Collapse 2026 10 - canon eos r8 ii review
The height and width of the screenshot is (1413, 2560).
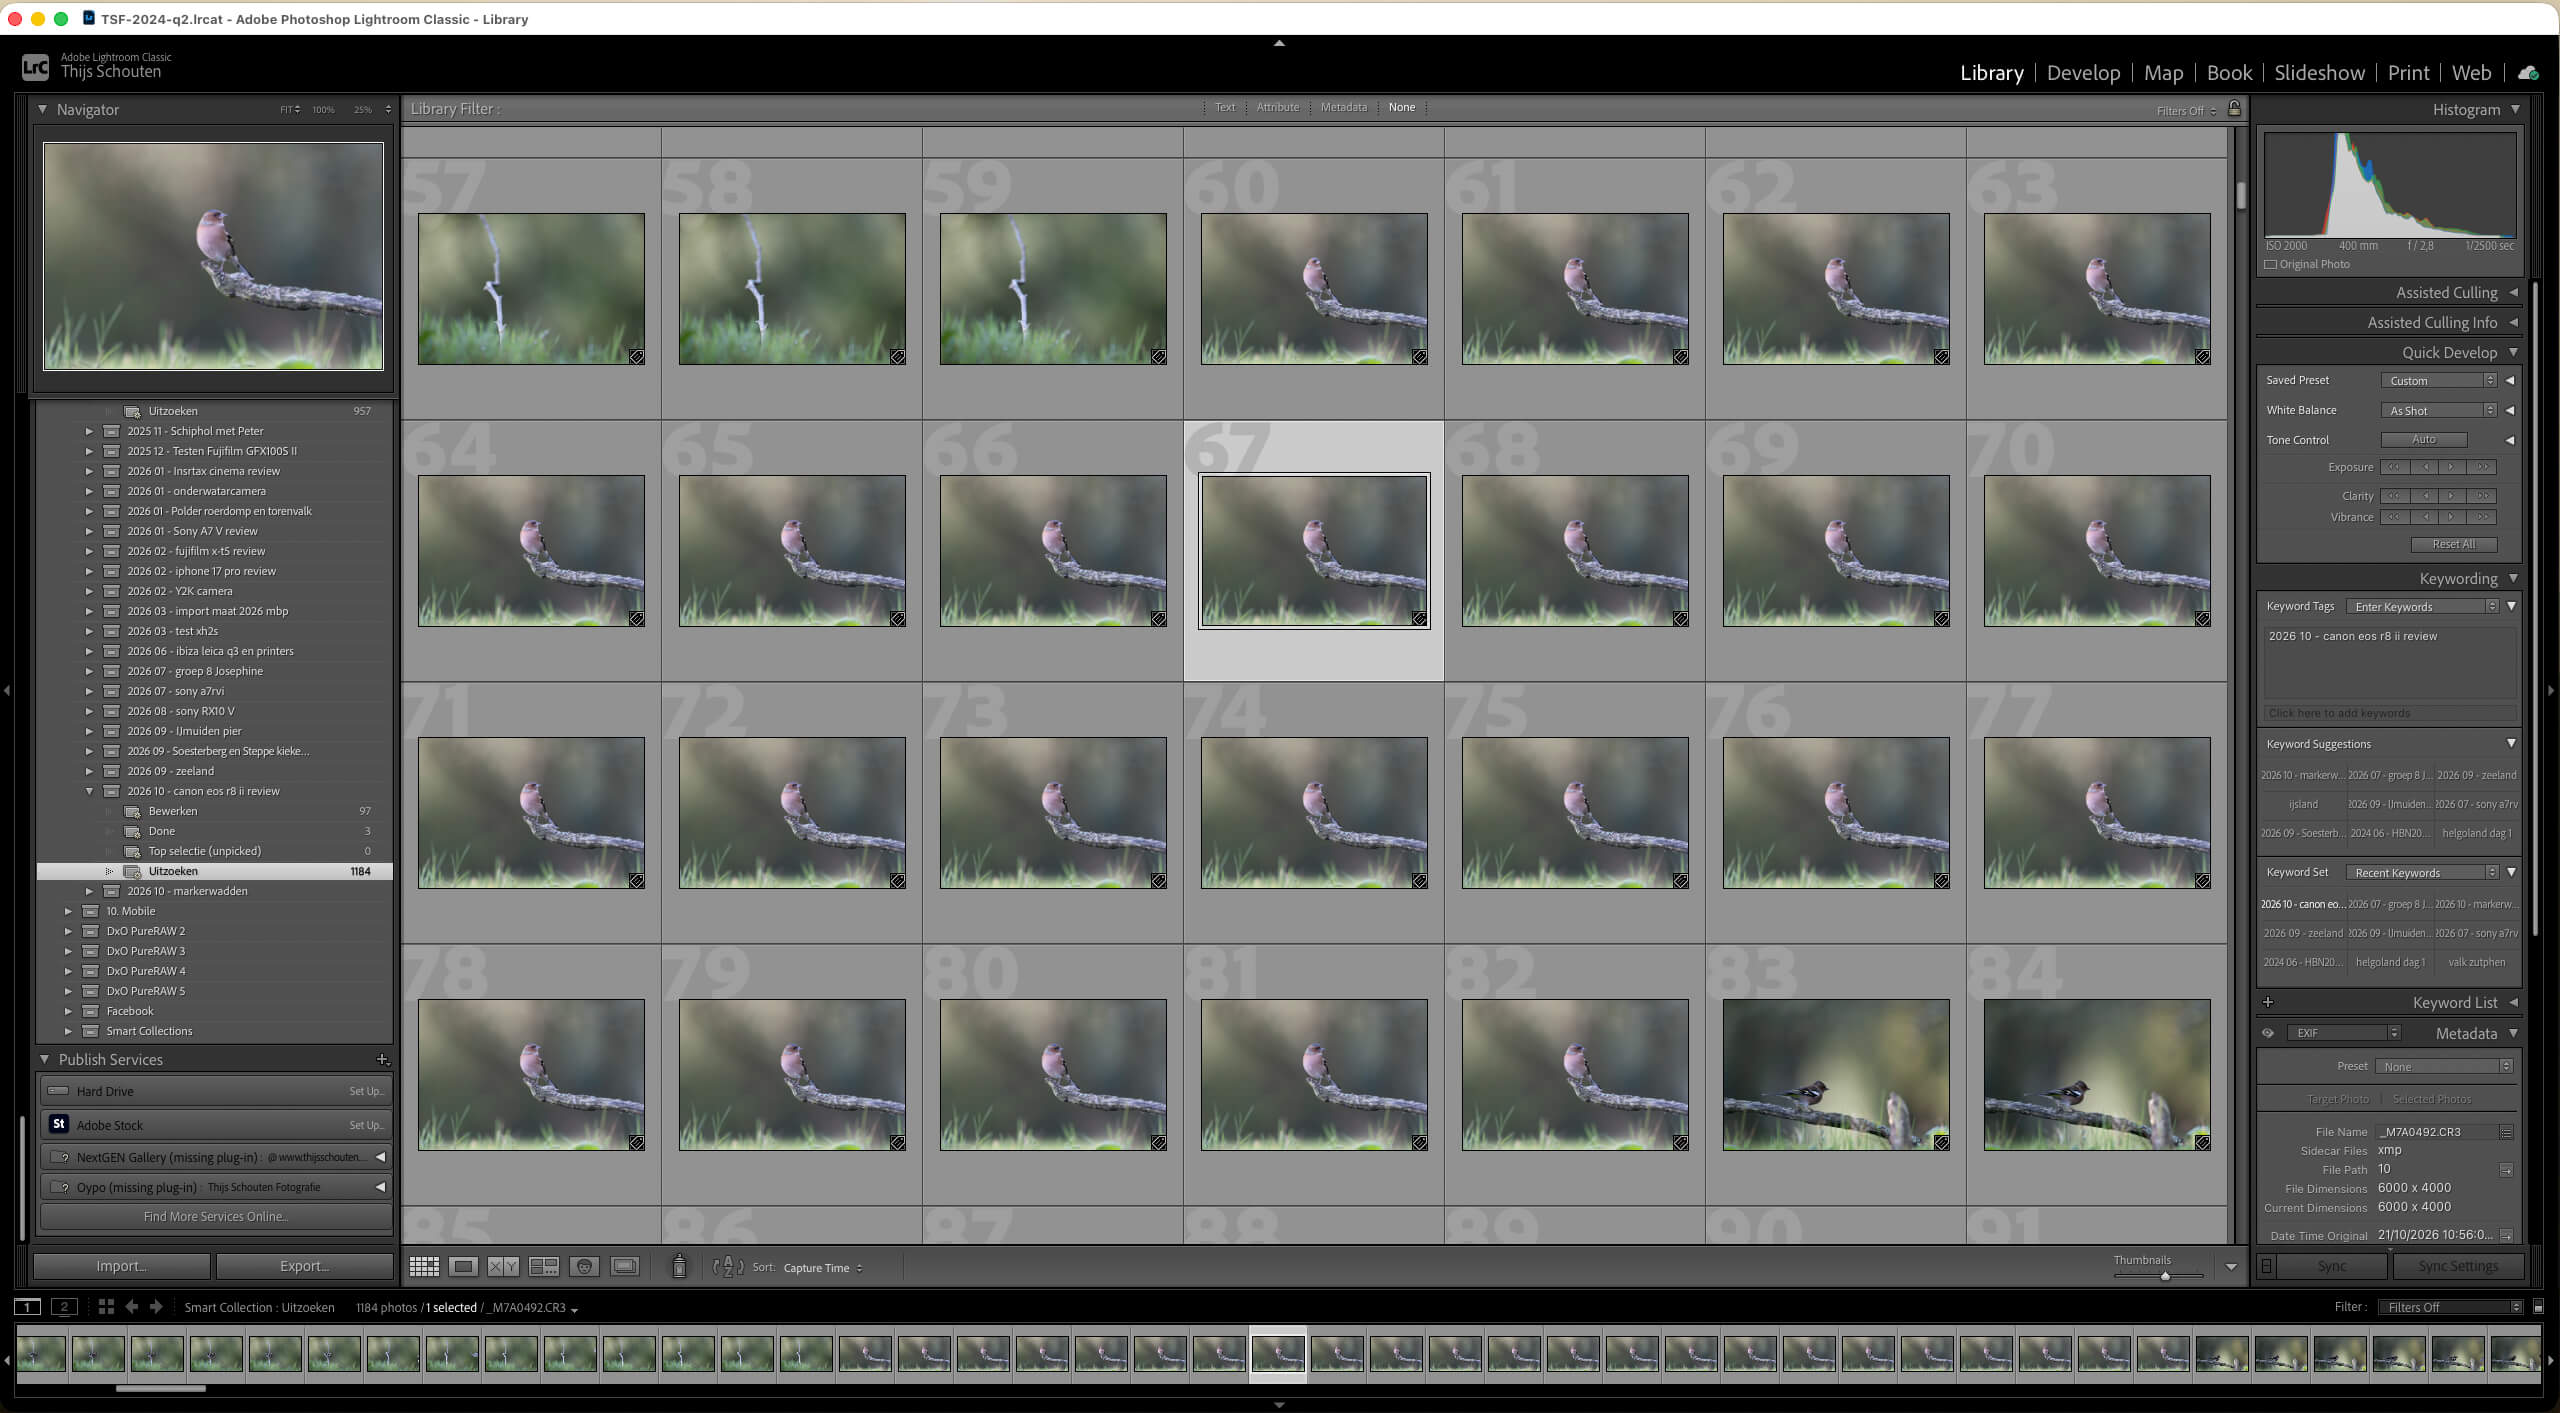tap(89, 791)
